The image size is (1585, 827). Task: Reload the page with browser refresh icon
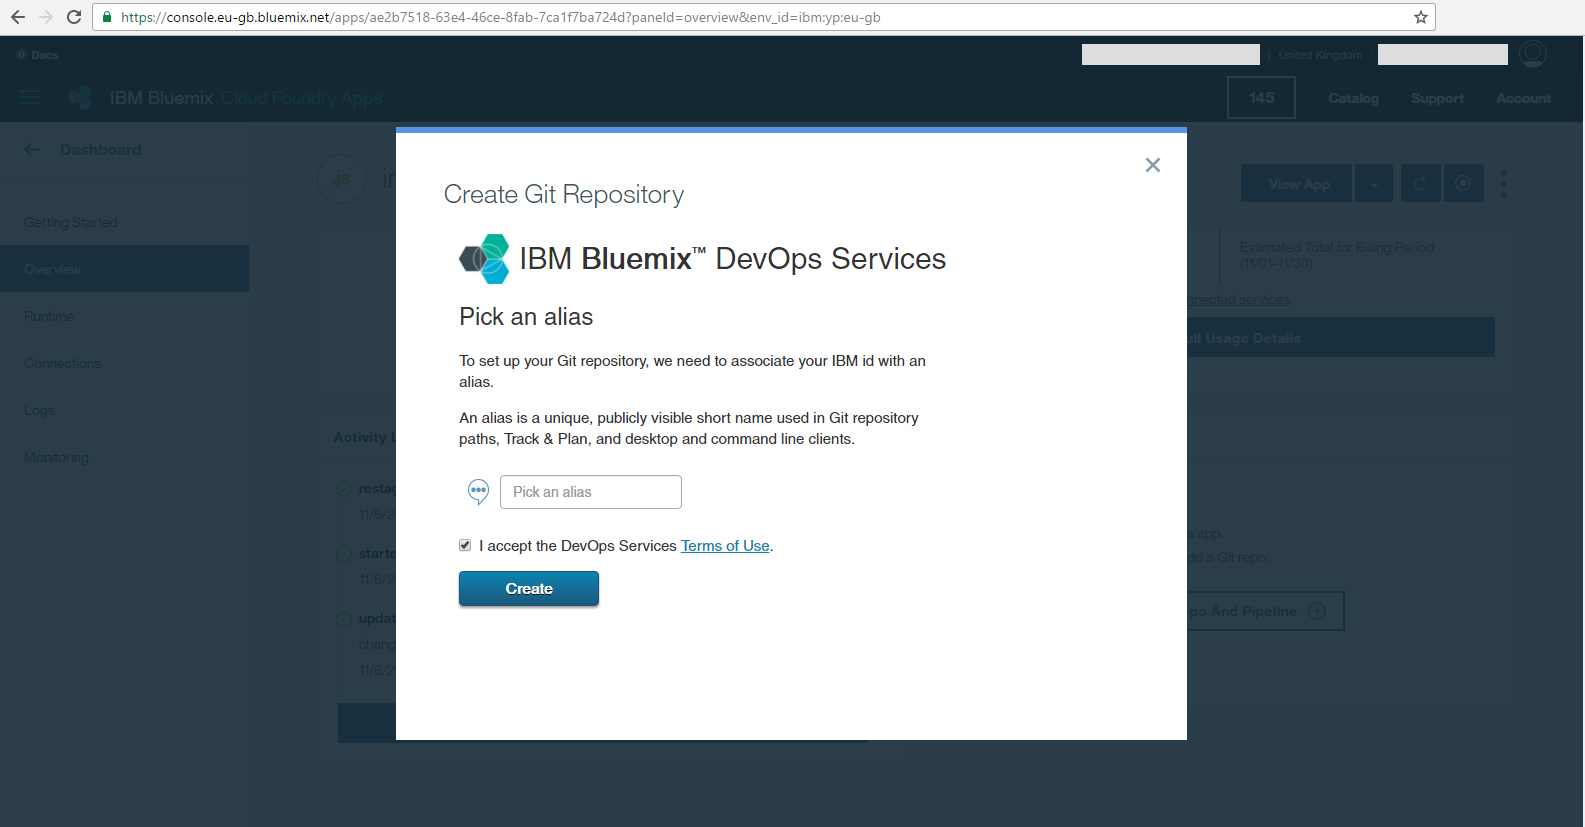74,17
